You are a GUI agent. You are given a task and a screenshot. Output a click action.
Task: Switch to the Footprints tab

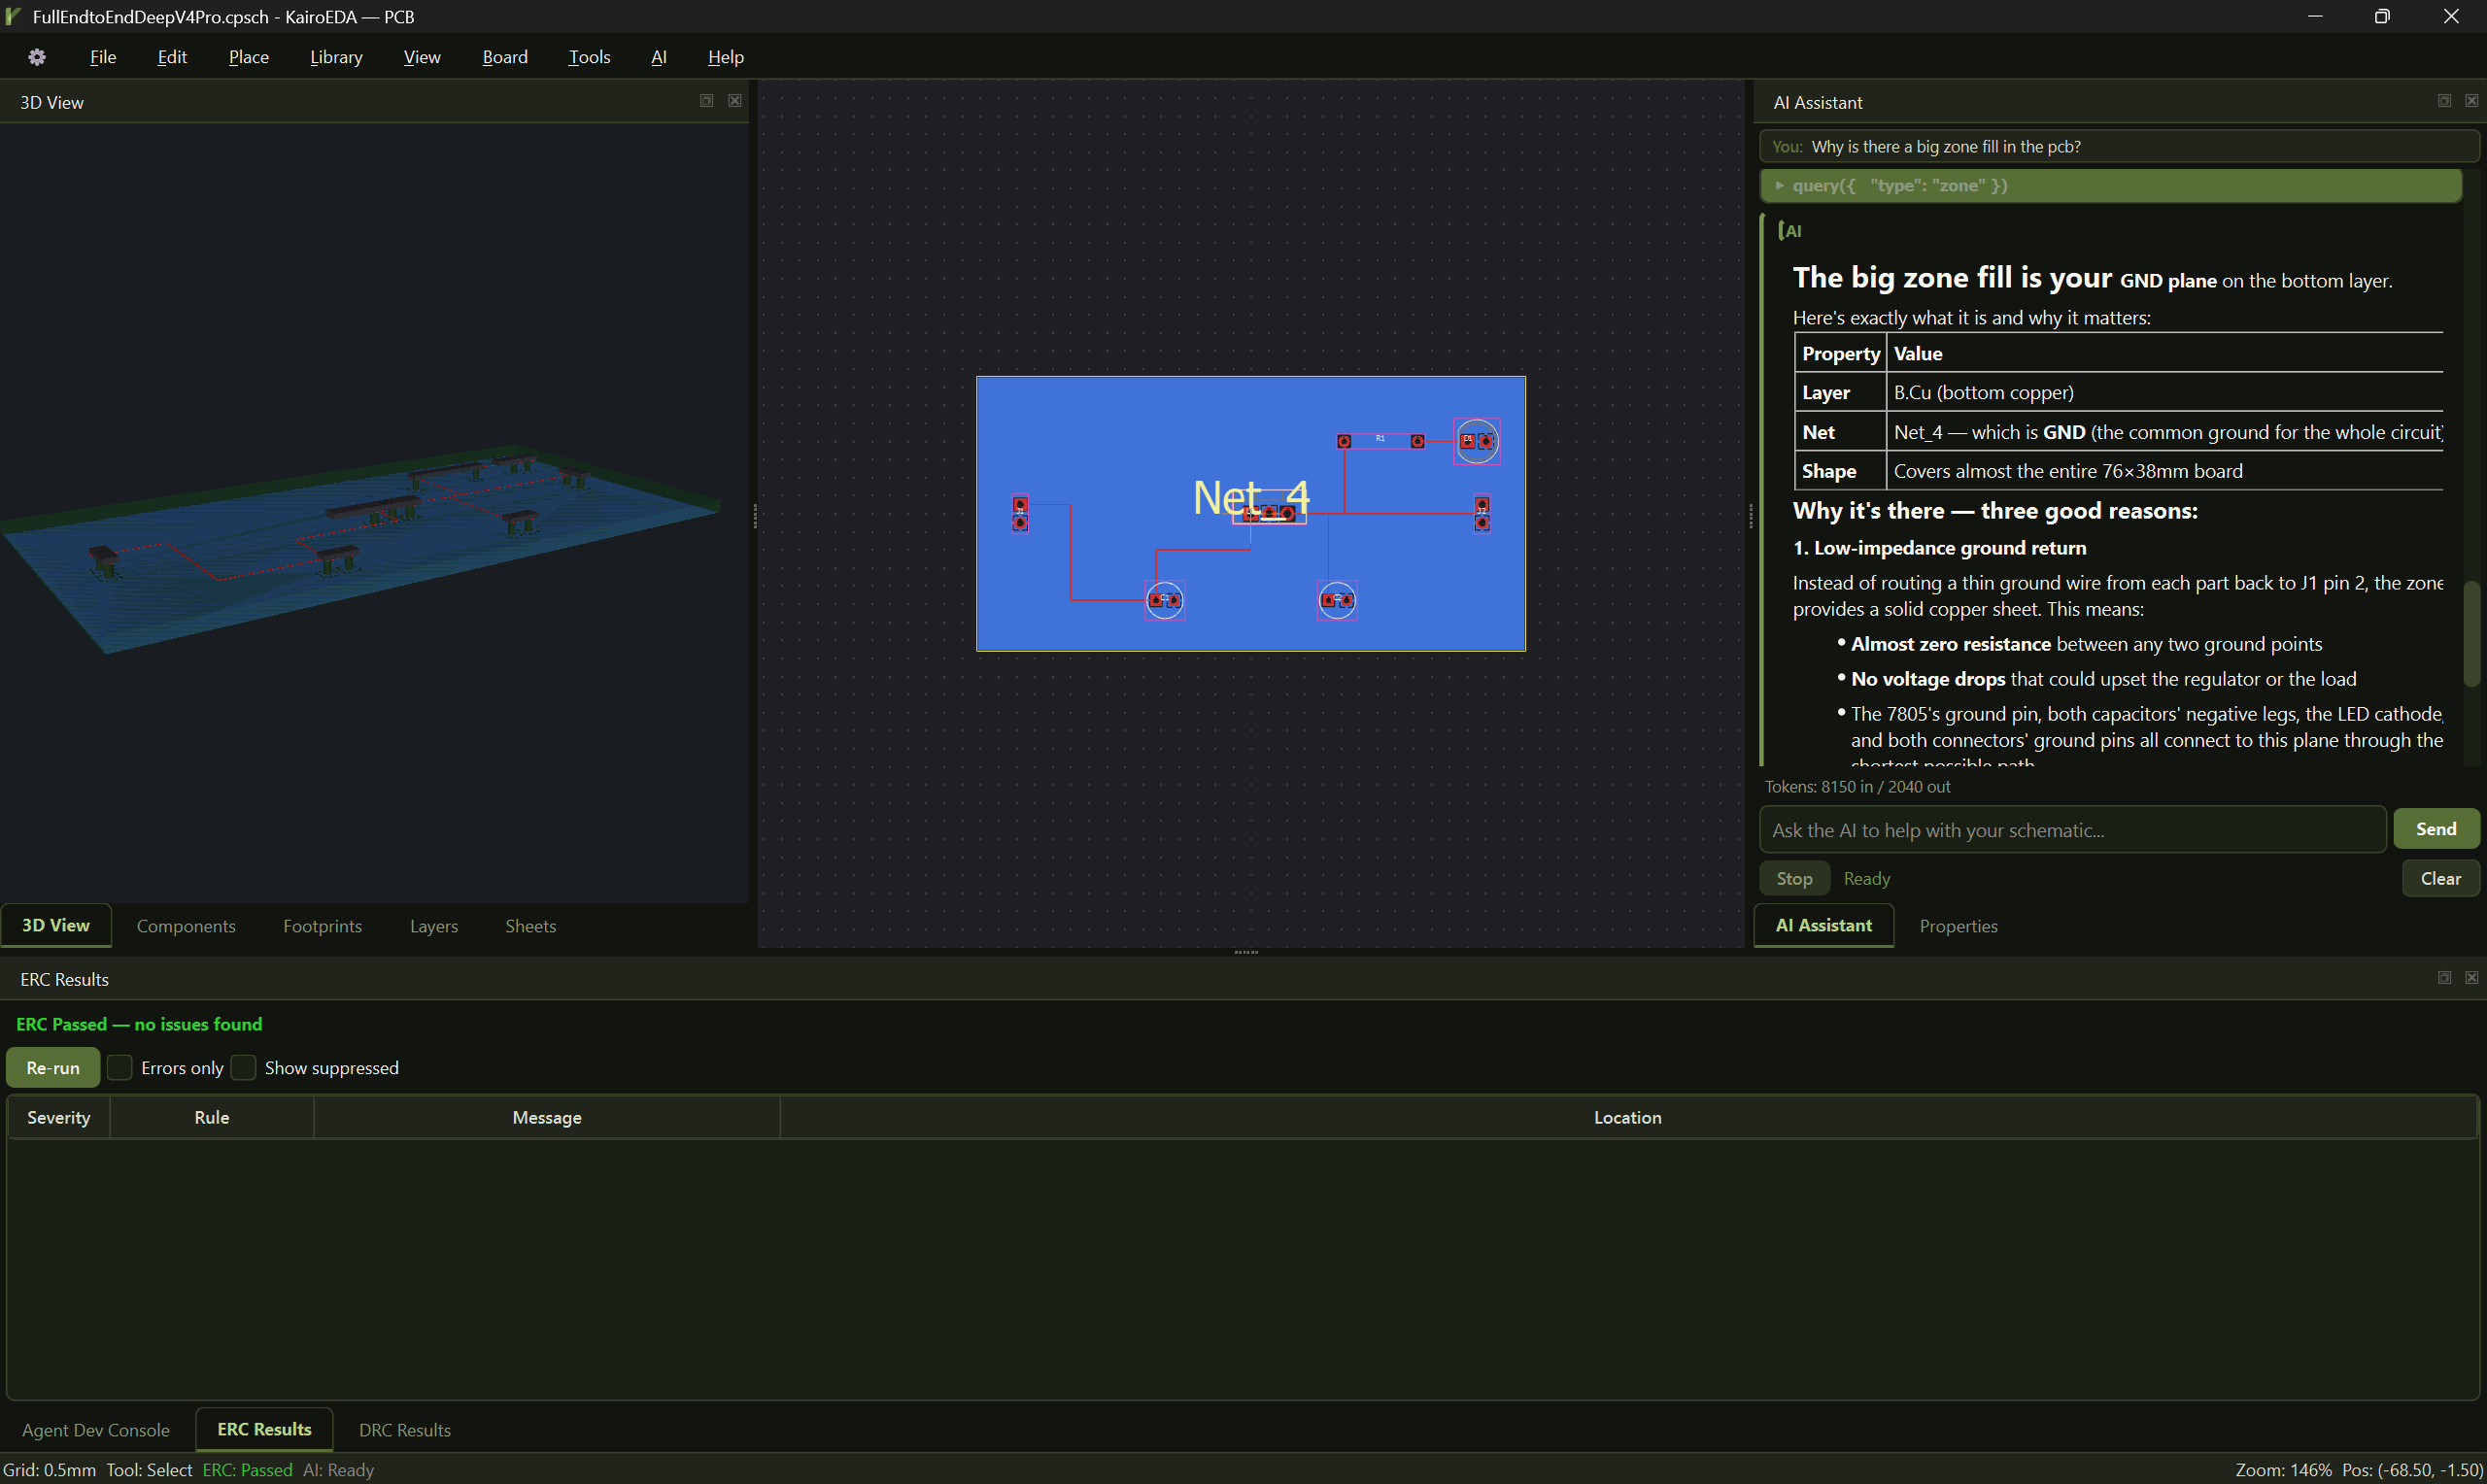322,926
